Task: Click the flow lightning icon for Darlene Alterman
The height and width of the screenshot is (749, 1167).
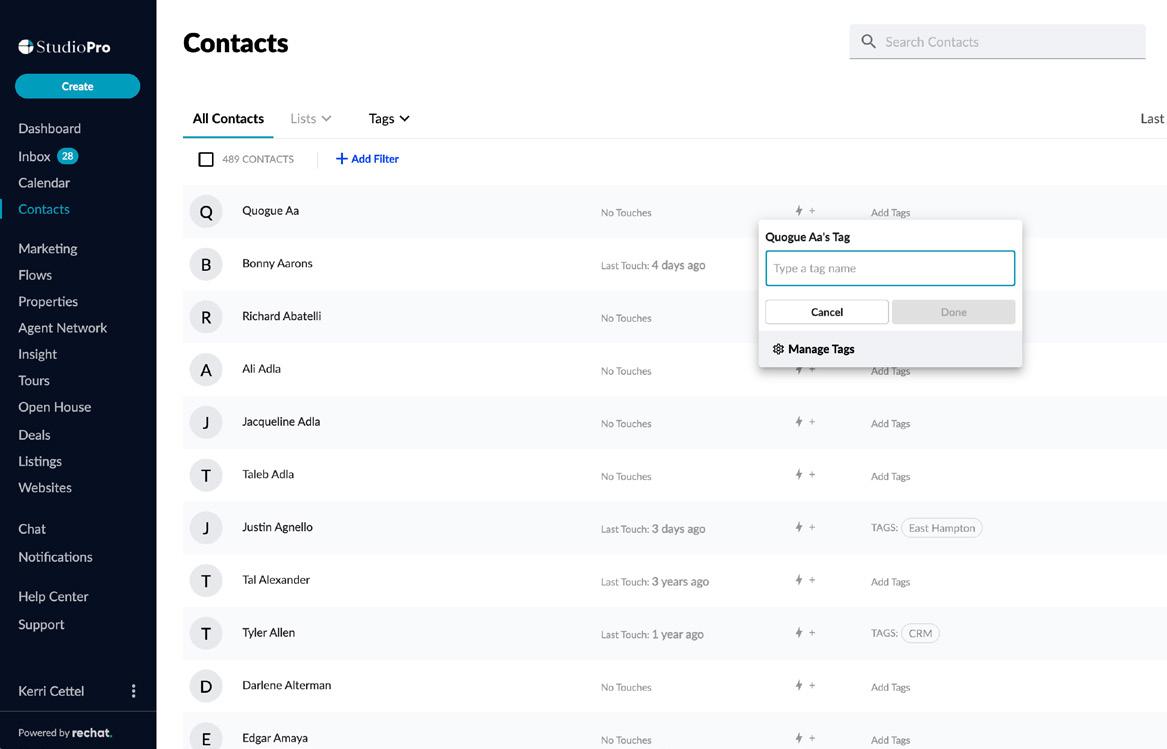Action: [x=799, y=685]
